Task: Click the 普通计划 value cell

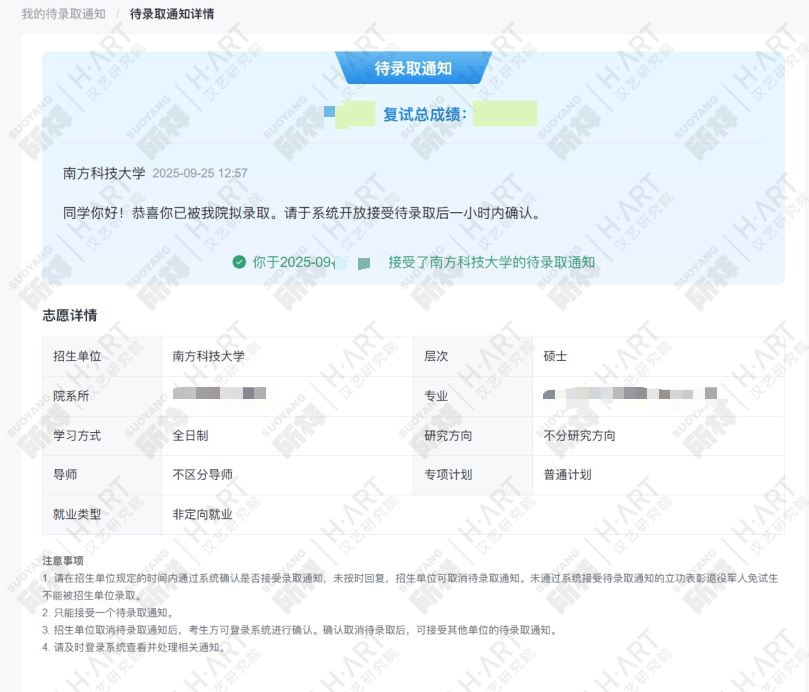Action: (x=567, y=475)
